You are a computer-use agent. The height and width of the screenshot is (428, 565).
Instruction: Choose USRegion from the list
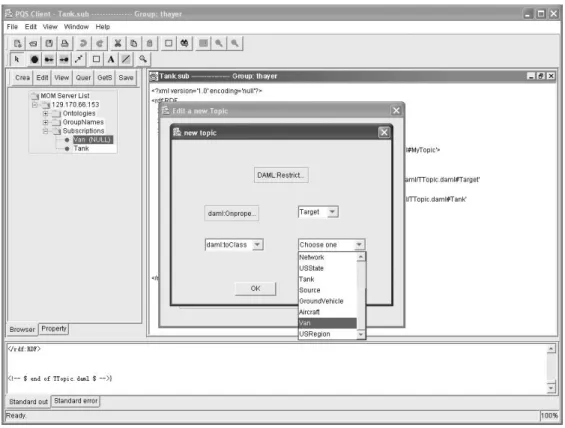328,334
